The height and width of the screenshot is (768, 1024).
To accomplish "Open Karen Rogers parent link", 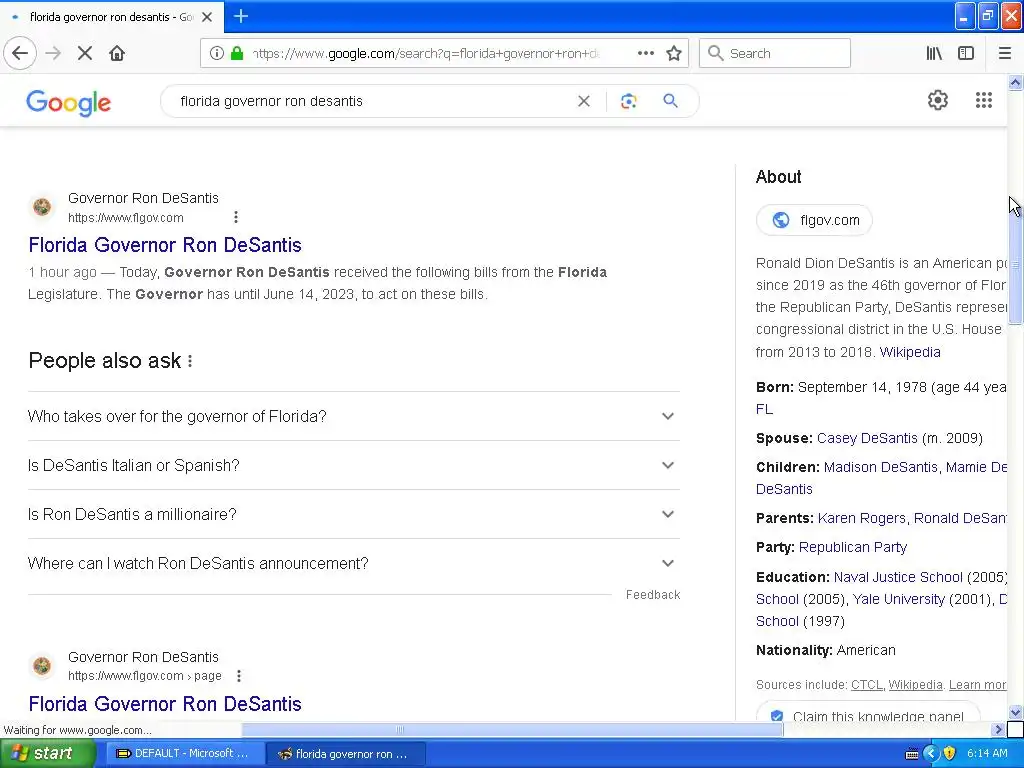I will tap(861, 518).
